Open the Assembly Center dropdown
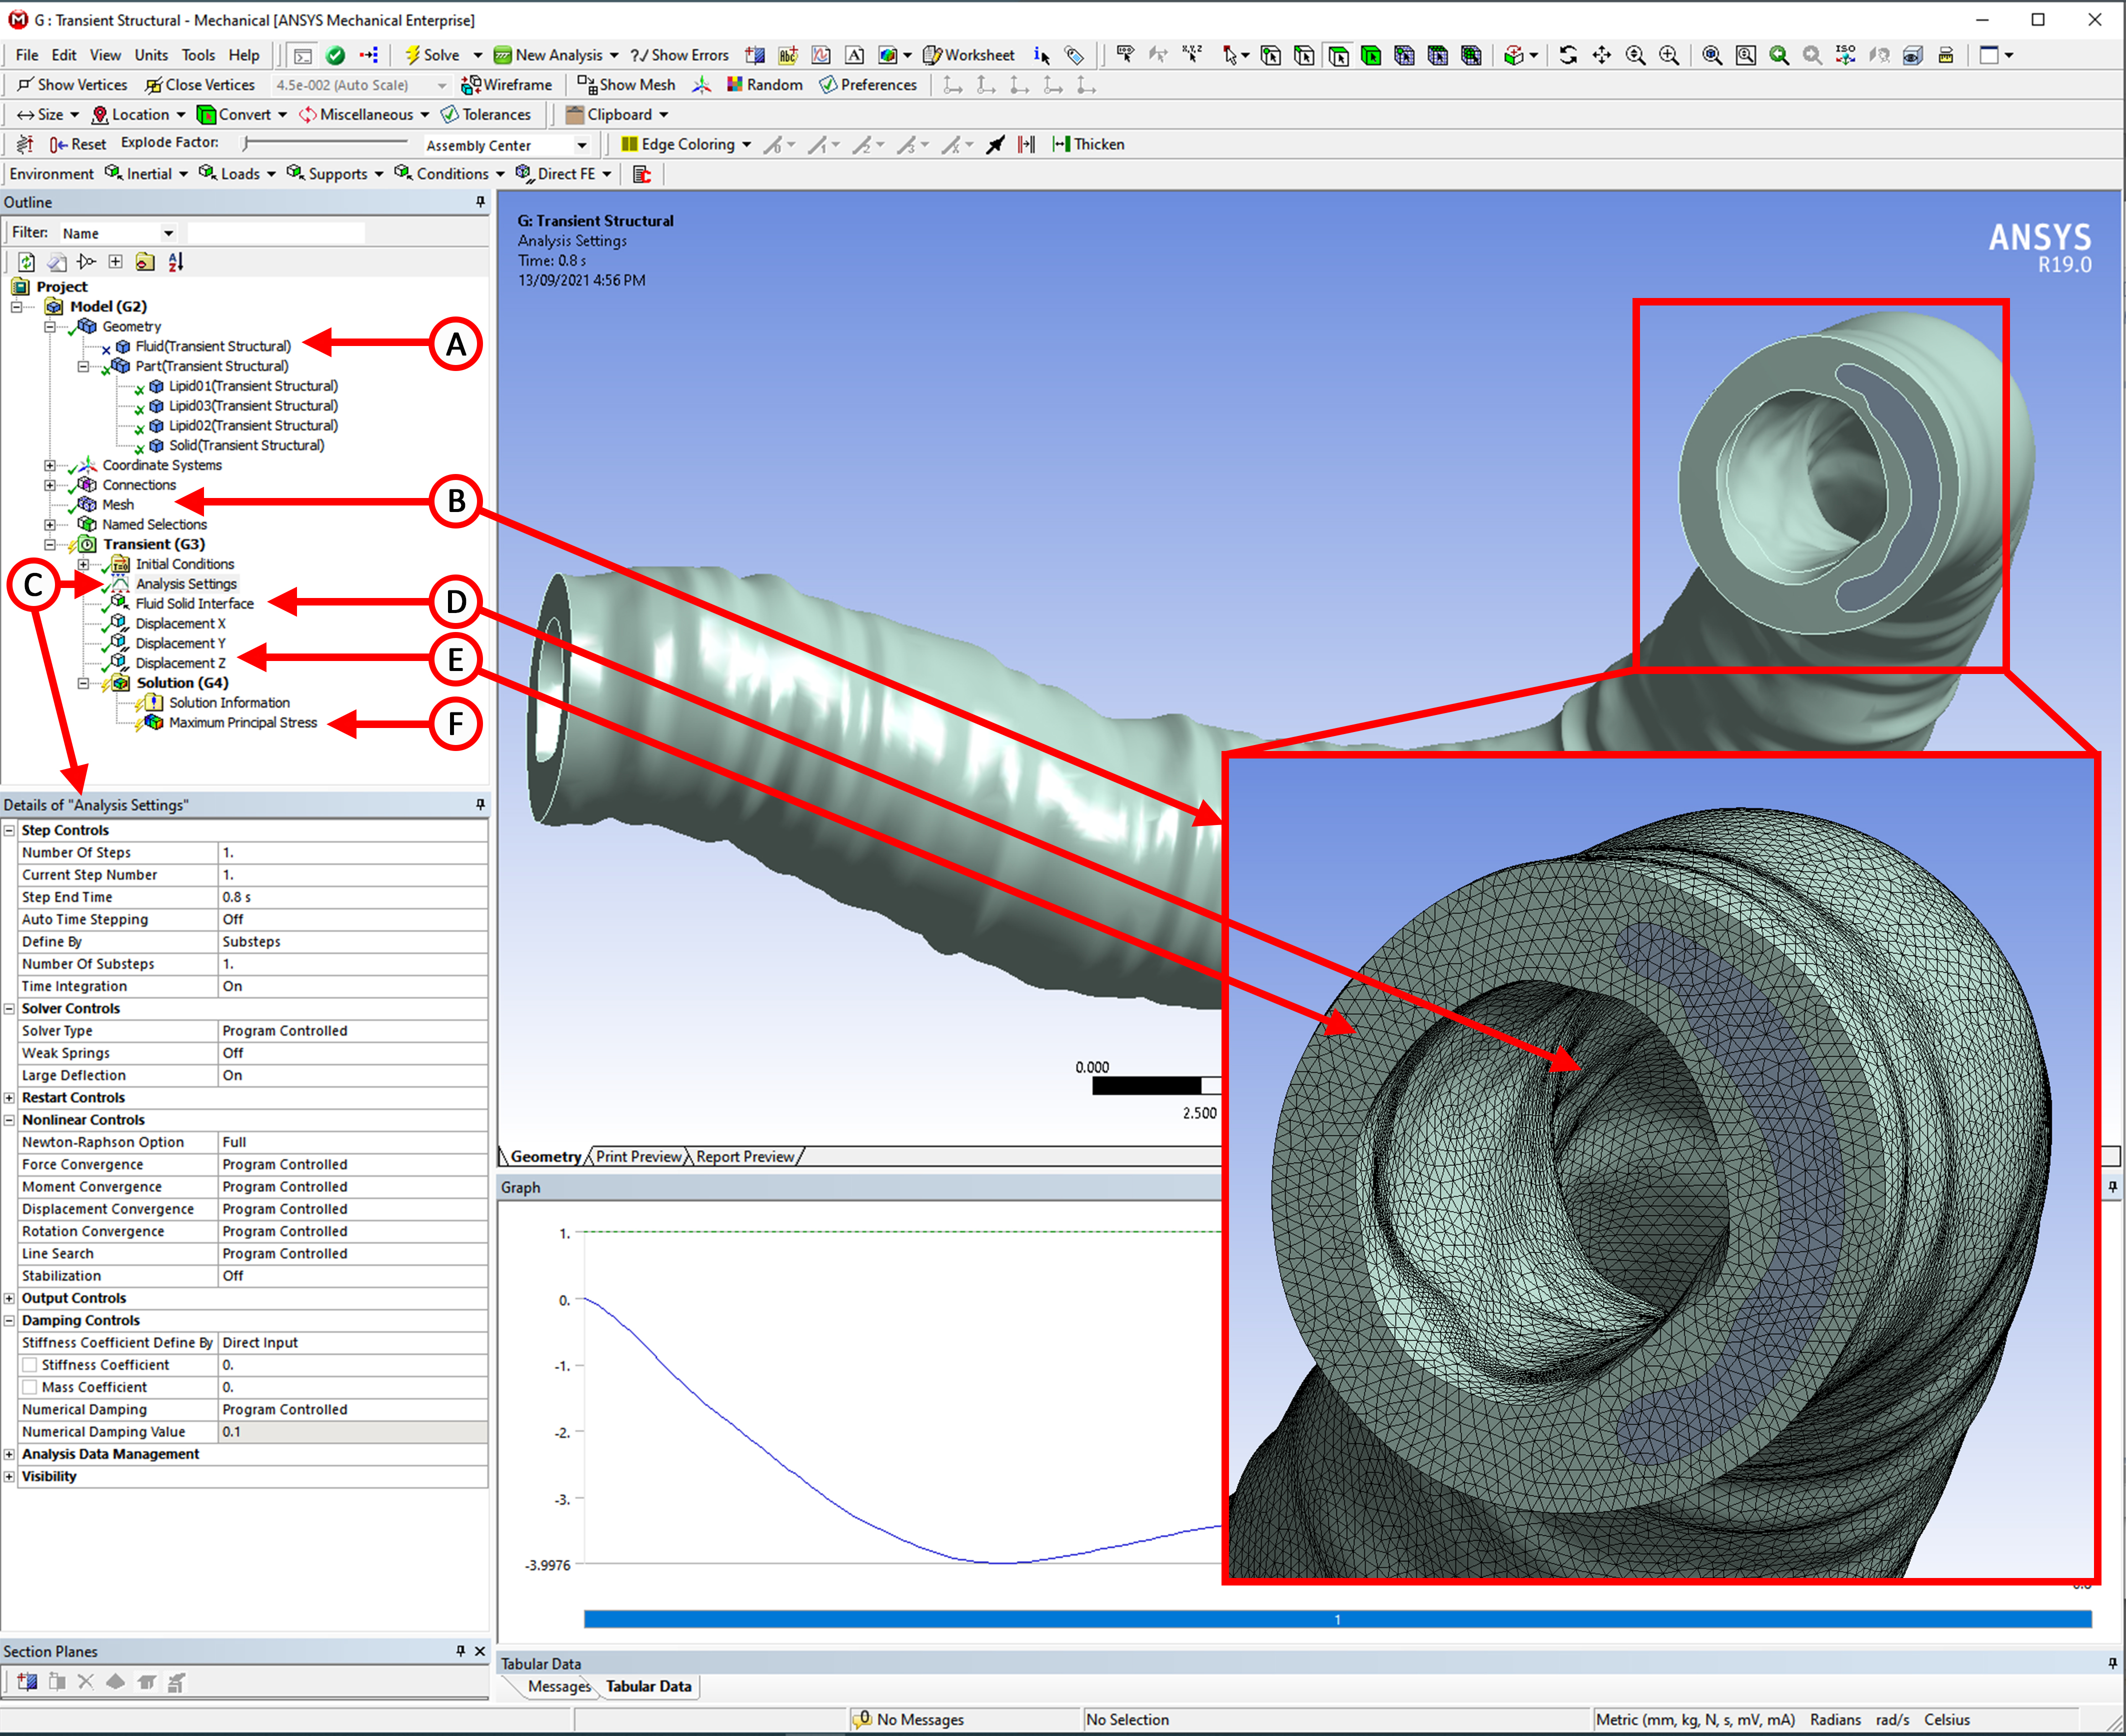 pos(582,145)
